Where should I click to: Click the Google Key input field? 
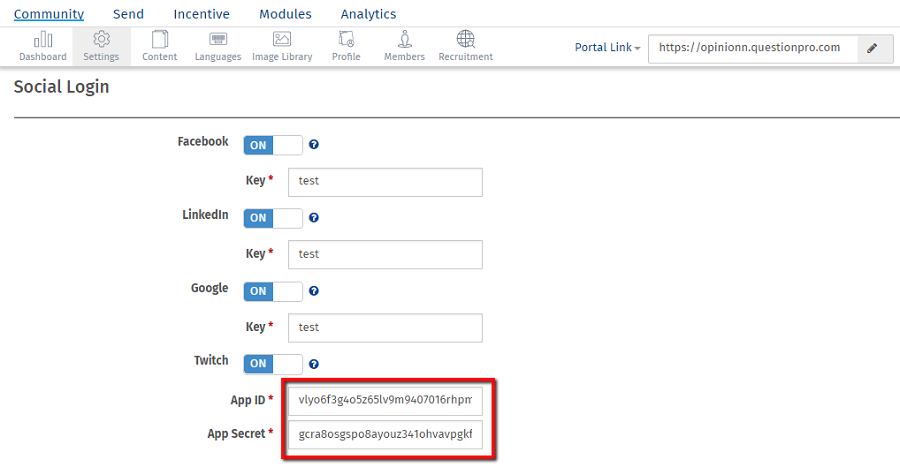pos(385,328)
